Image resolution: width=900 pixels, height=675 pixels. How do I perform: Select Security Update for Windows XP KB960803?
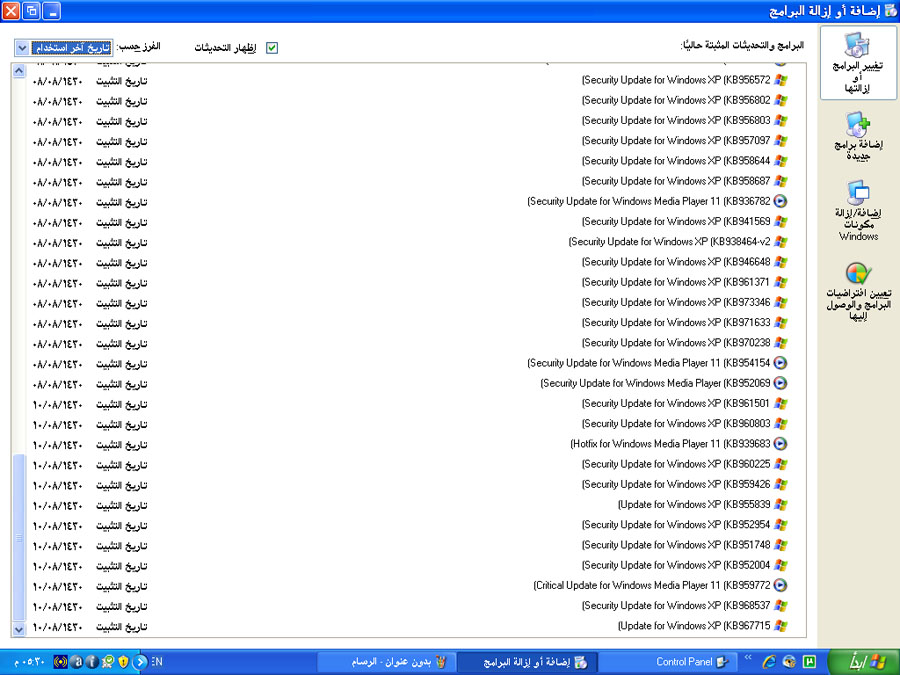[676, 424]
